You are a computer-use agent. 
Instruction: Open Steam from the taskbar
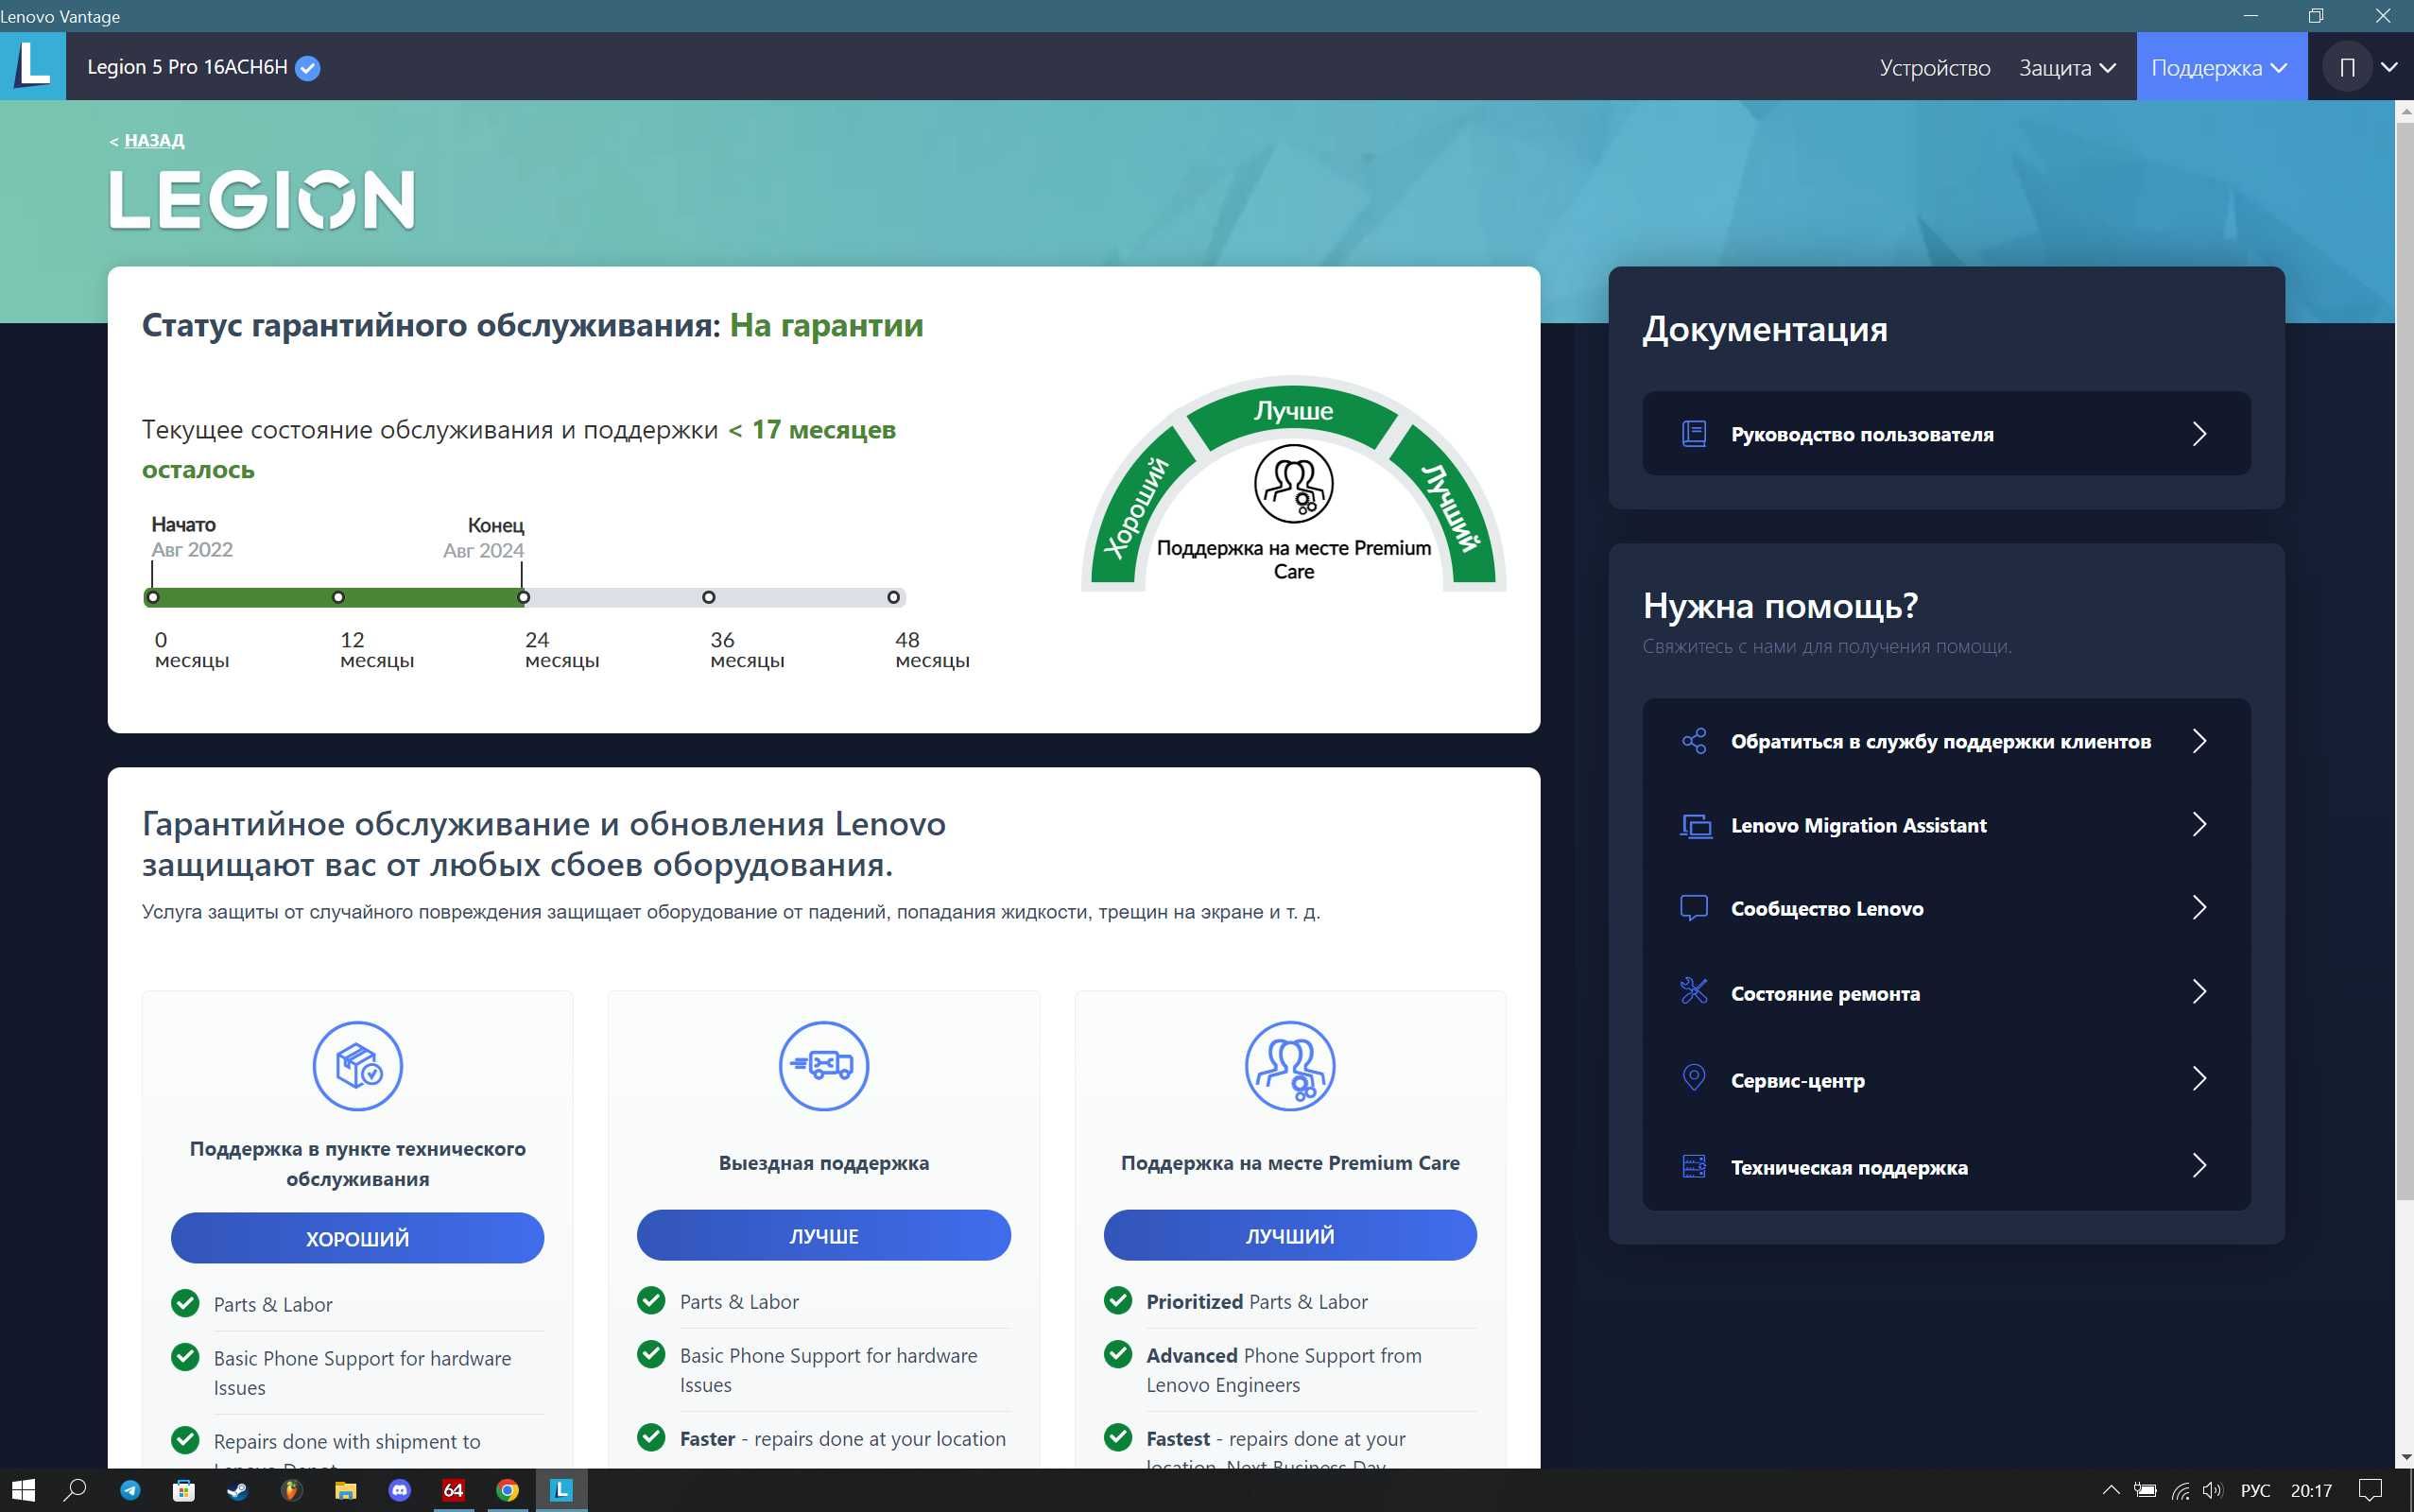237,1490
